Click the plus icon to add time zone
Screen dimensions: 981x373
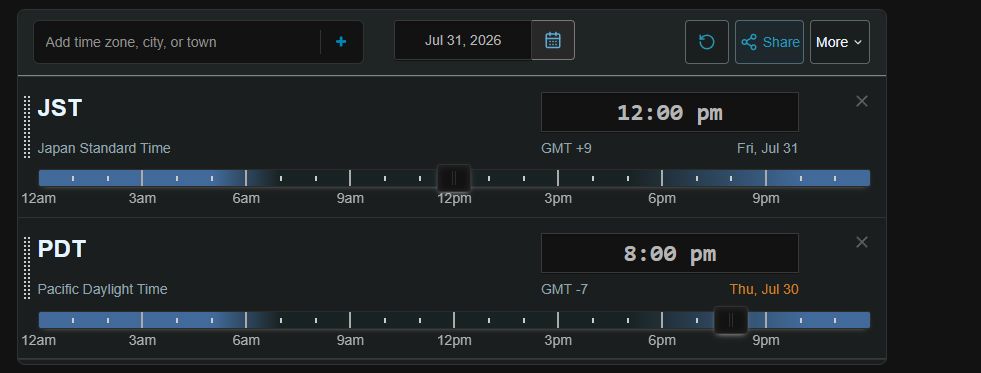coord(341,42)
